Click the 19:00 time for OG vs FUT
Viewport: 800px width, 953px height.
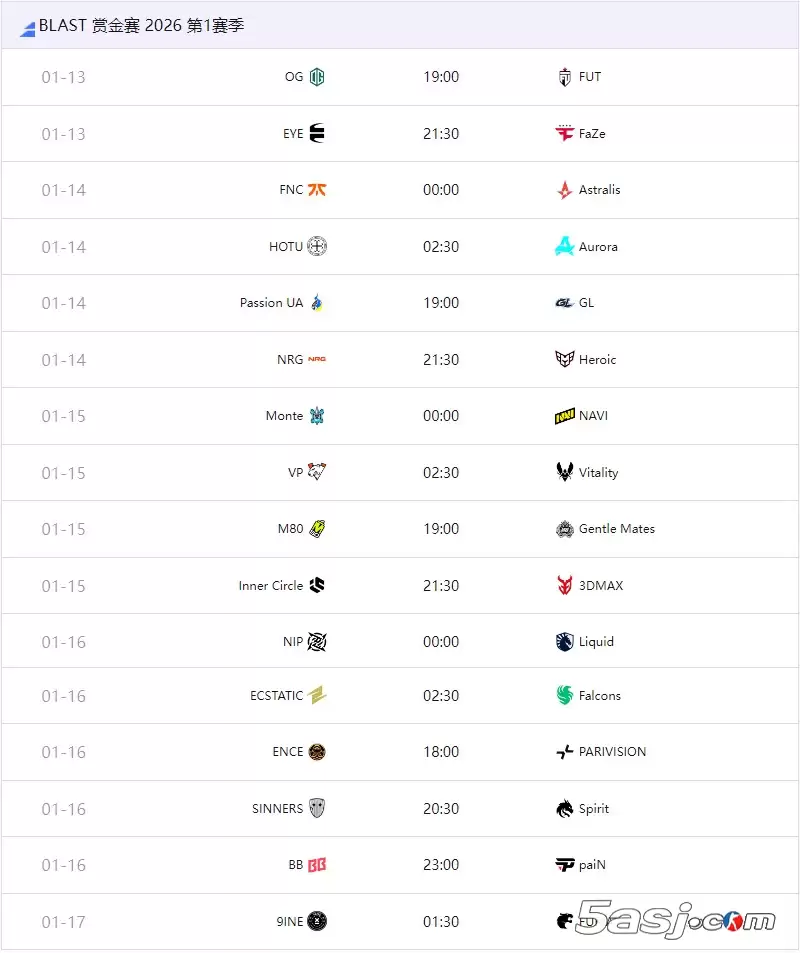click(x=441, y=77)
